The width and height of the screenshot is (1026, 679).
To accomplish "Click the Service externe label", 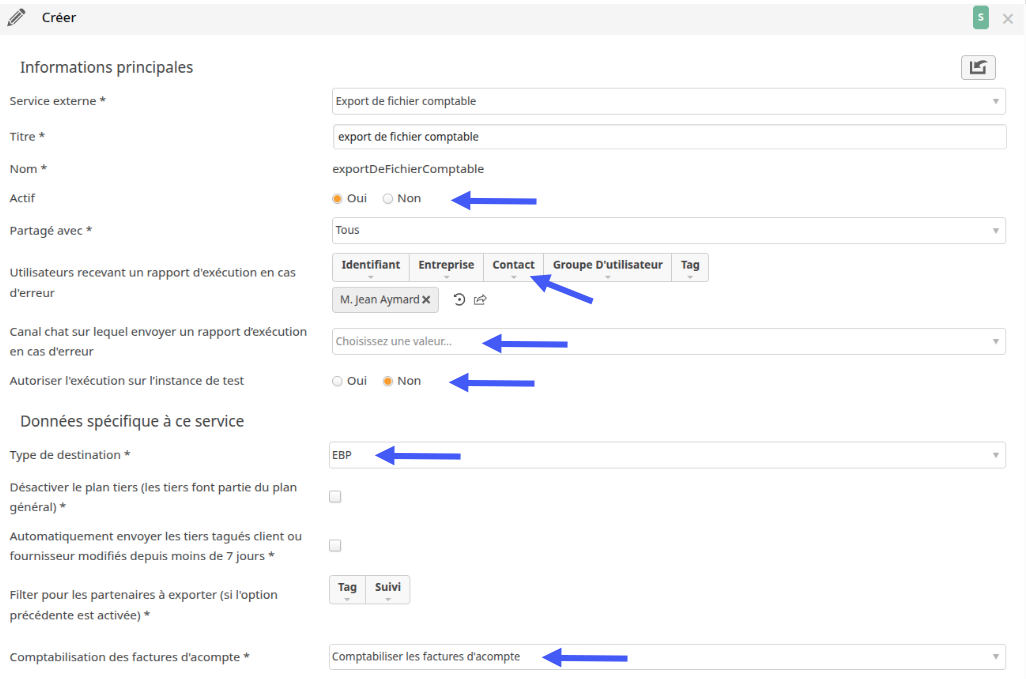I will pos(58,101).
